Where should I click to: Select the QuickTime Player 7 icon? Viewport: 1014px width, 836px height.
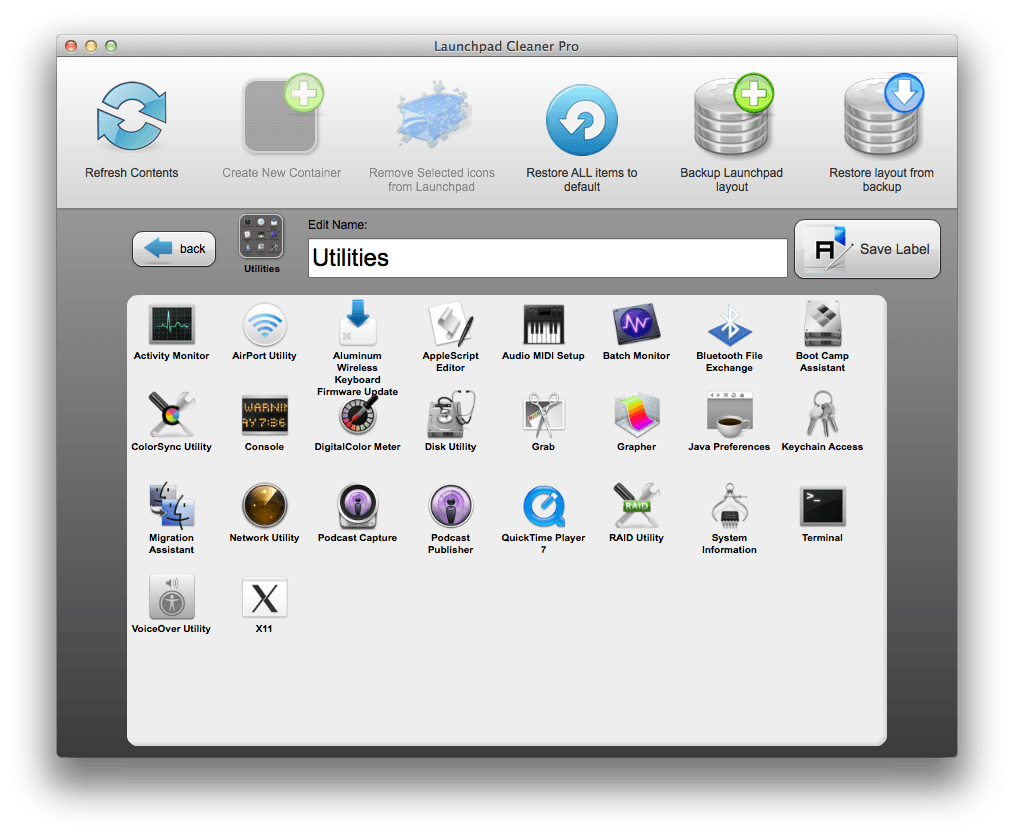point(543,506)
